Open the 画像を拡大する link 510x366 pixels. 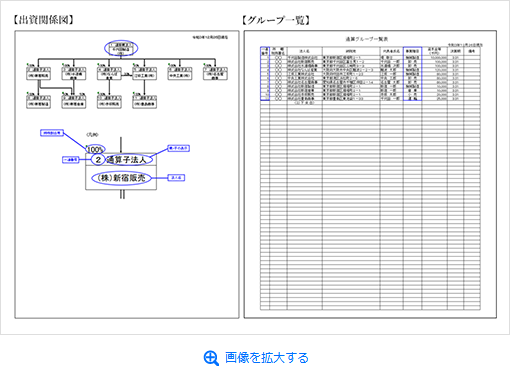pyautogui.click(x=267, y=358)
